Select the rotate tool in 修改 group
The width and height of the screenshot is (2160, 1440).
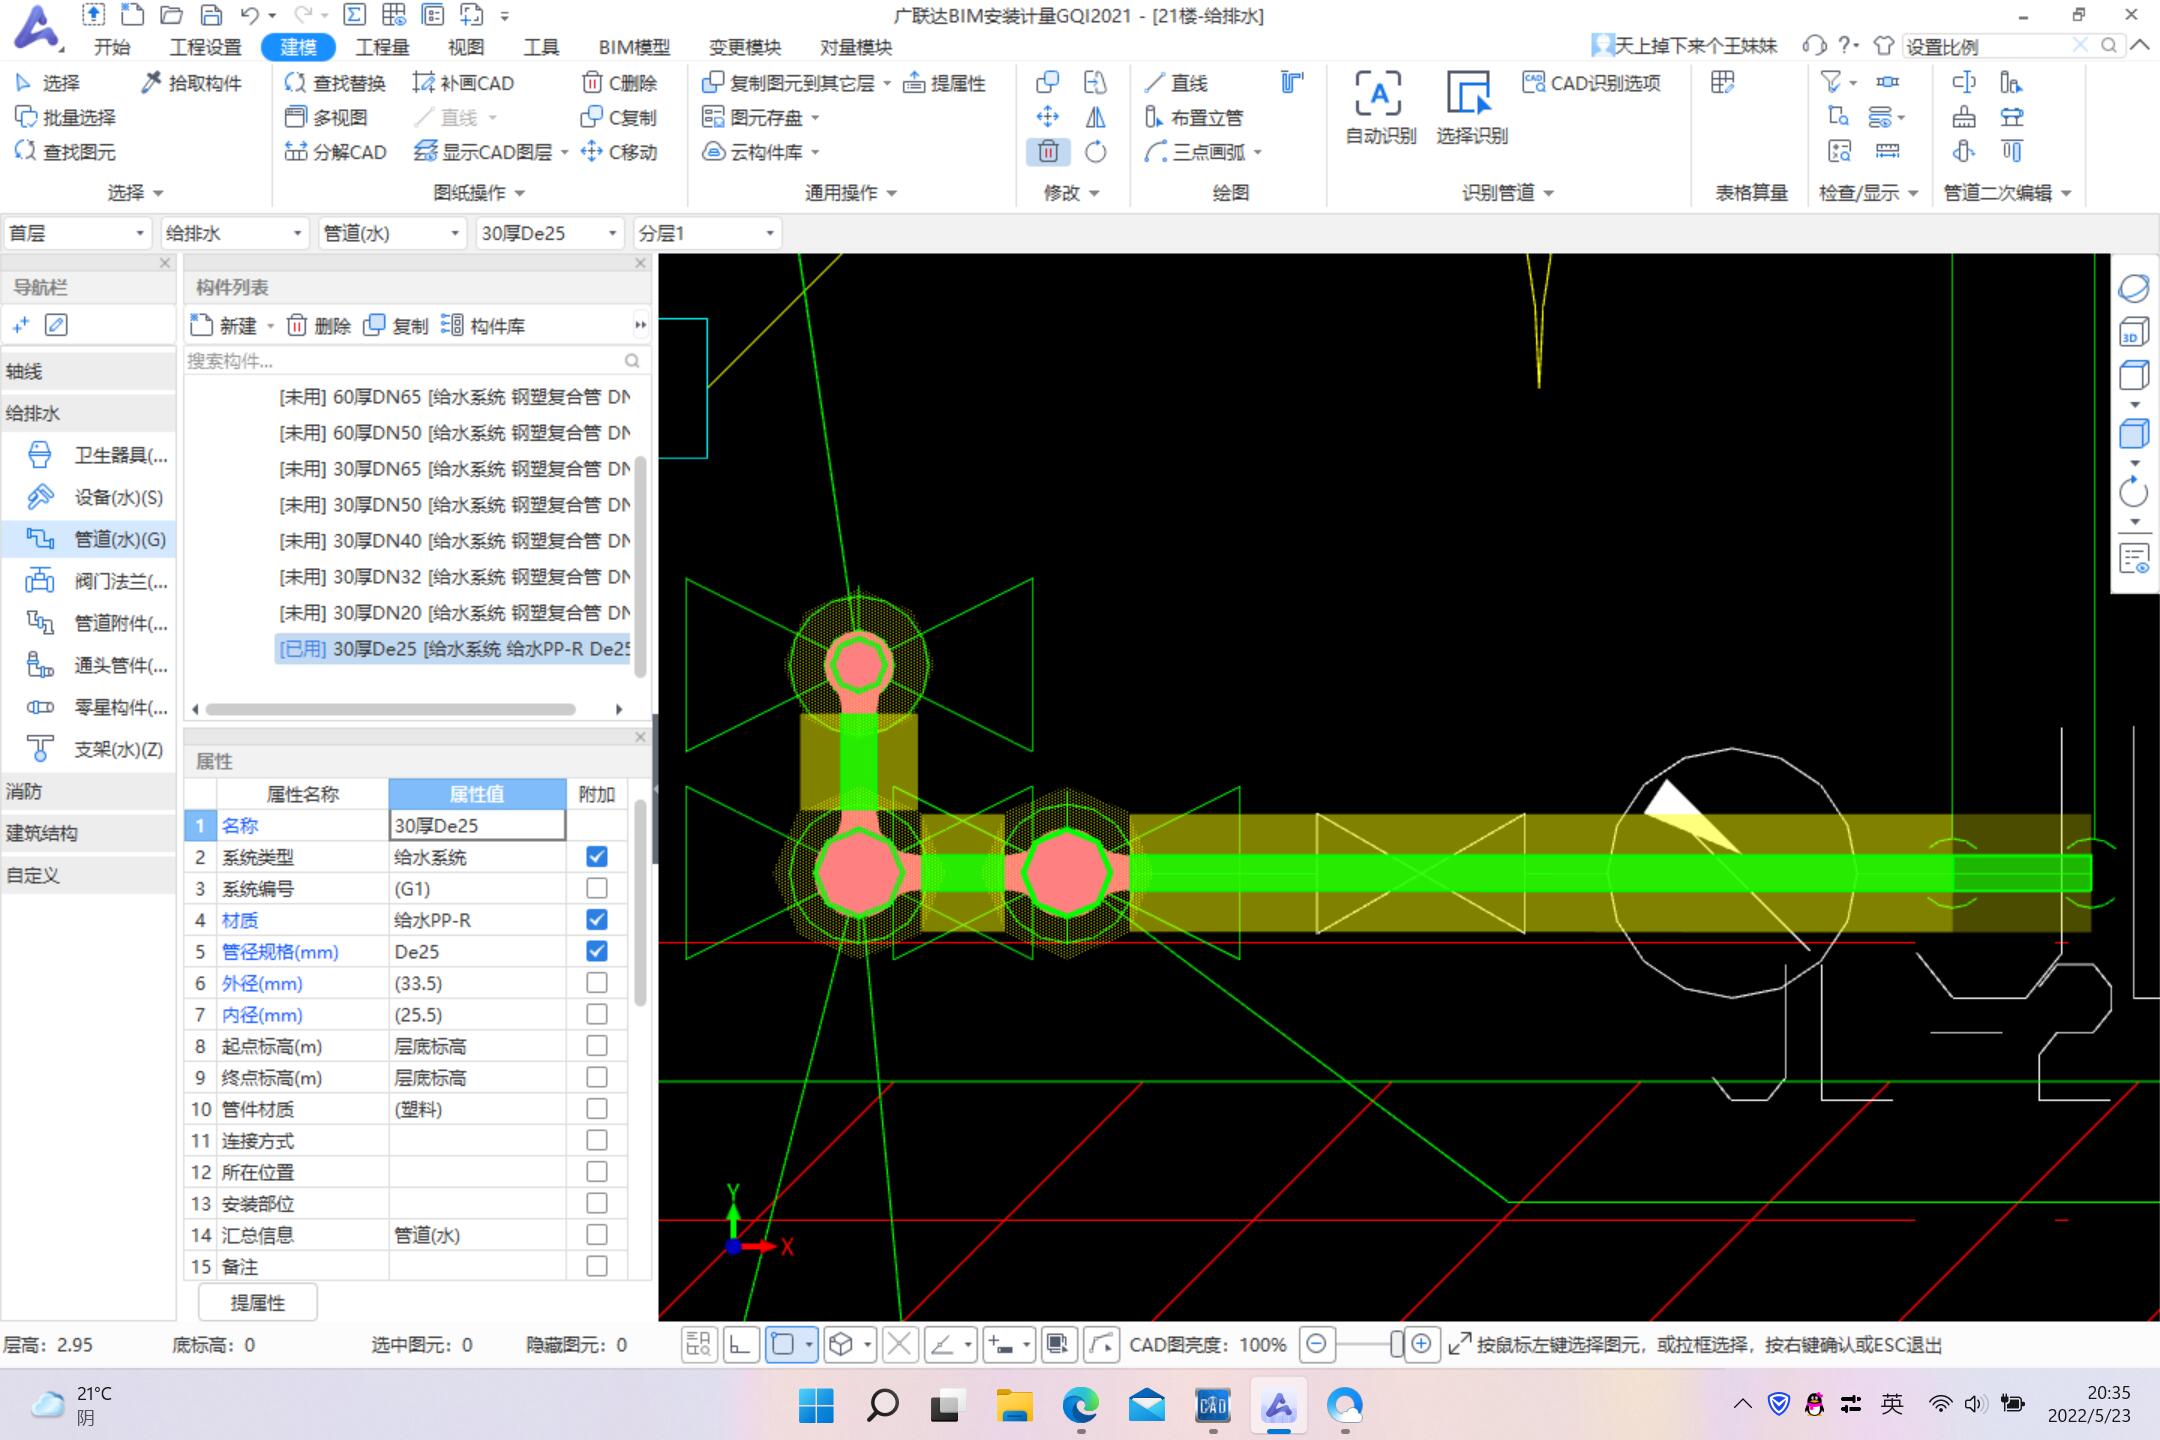[1096, 152]
